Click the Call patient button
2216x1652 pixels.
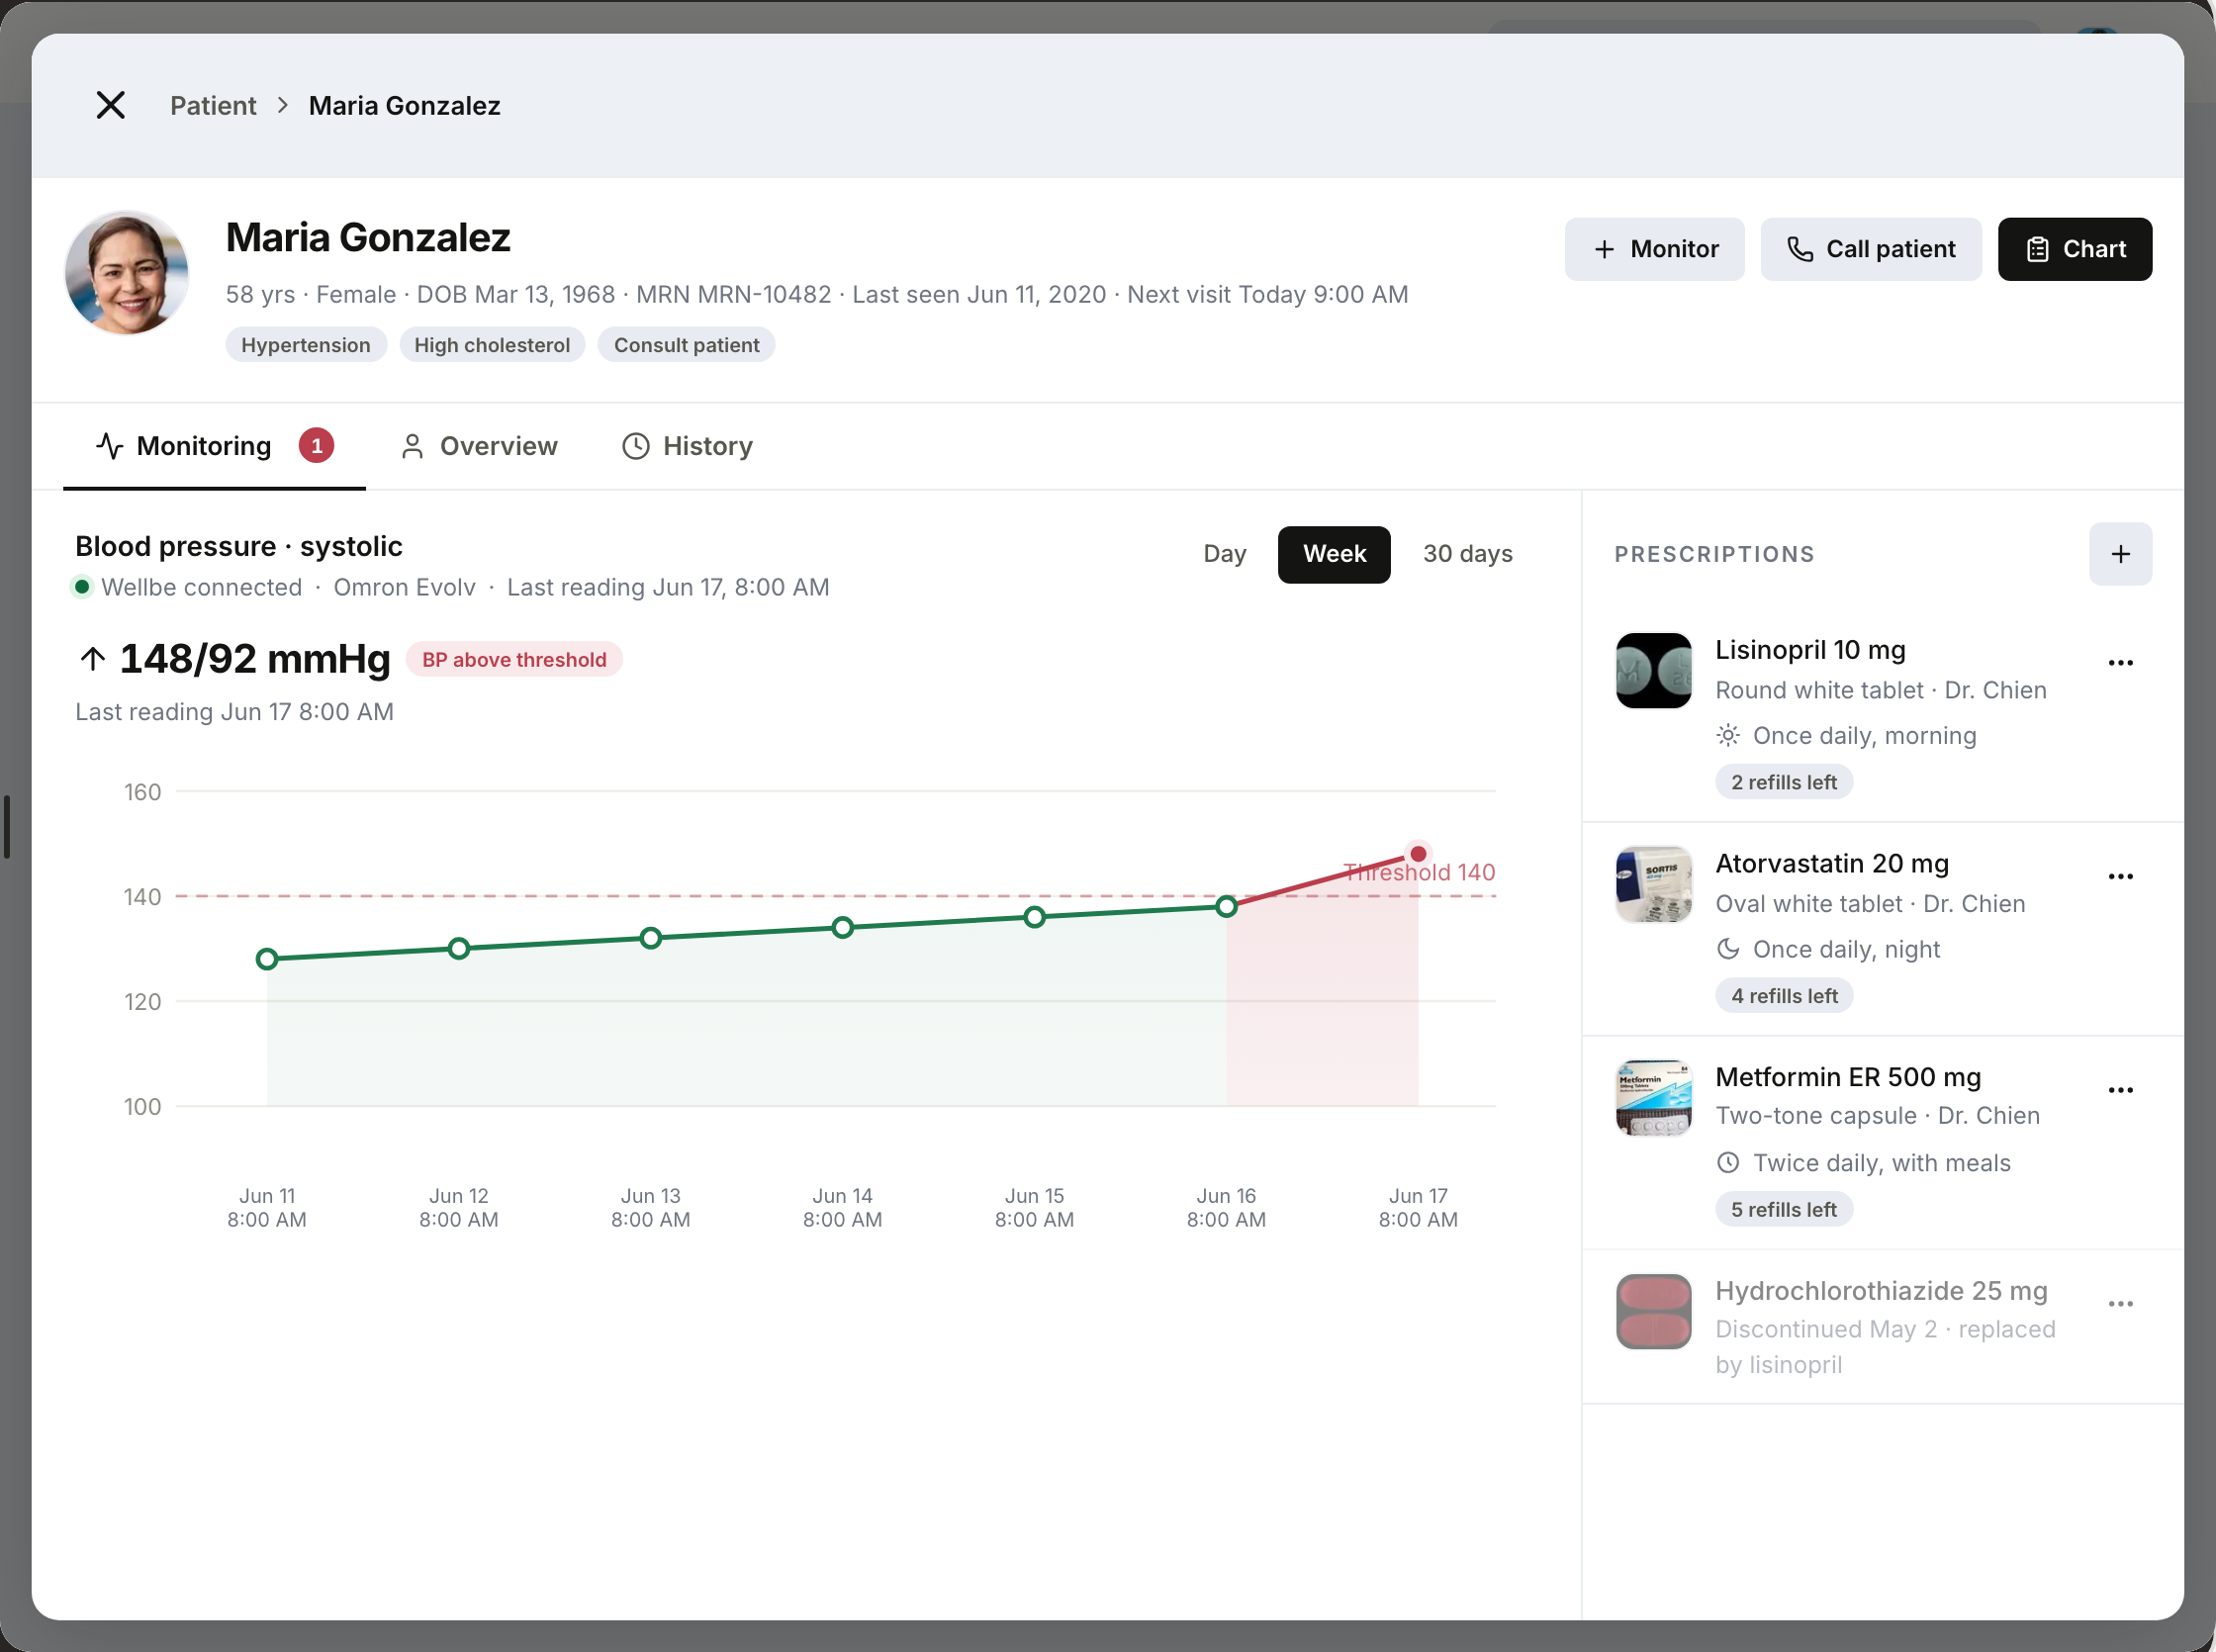pyautogui.click(x=1870, y=249)
